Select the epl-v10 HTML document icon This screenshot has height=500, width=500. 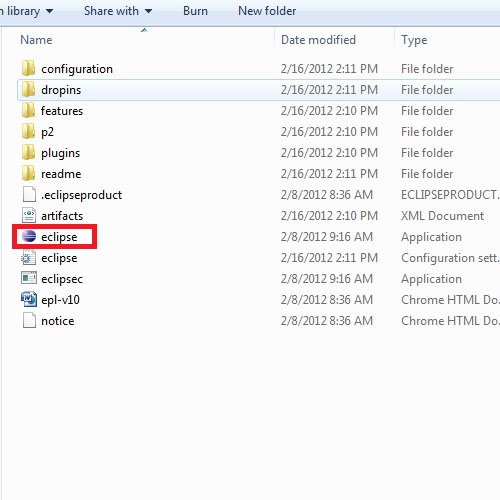pyautogui.click(x=29, y=299)
